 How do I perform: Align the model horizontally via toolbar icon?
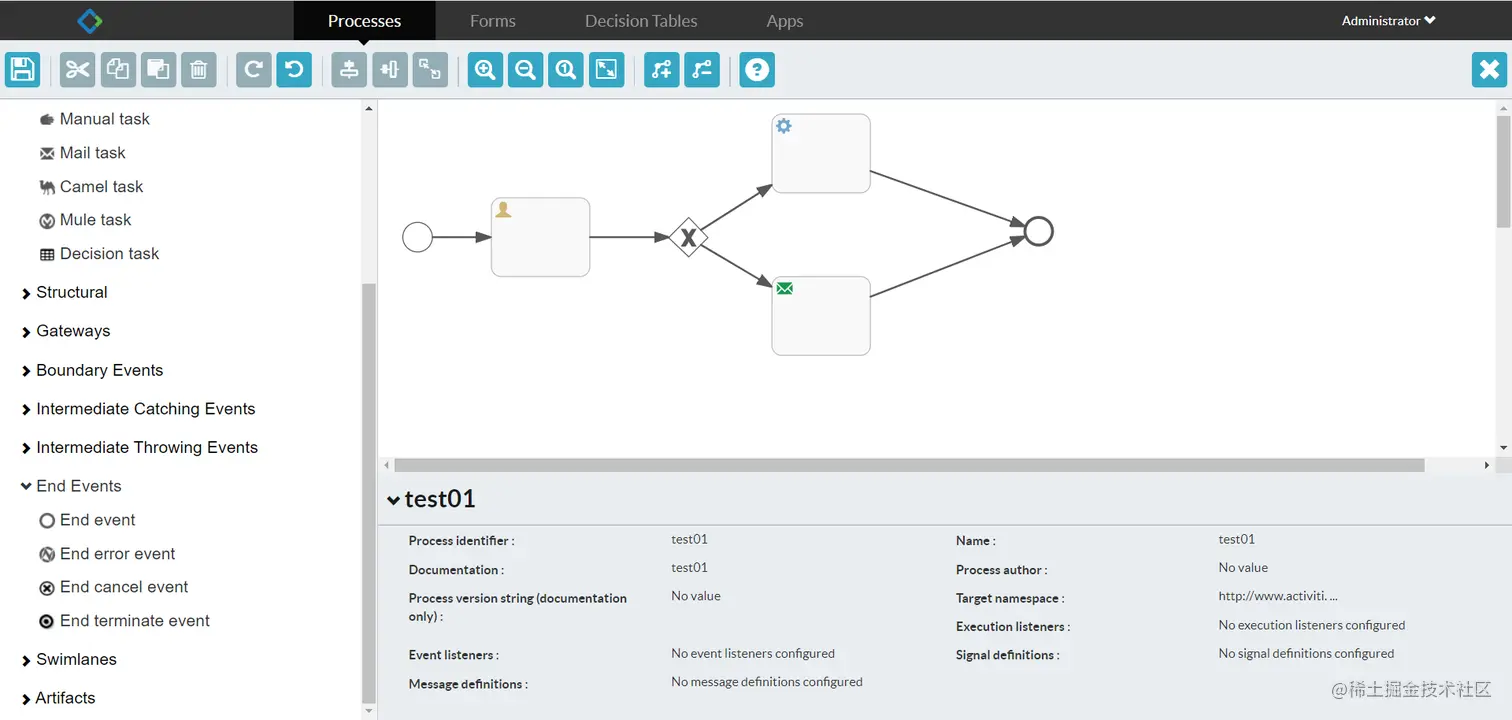coord(390,70)
